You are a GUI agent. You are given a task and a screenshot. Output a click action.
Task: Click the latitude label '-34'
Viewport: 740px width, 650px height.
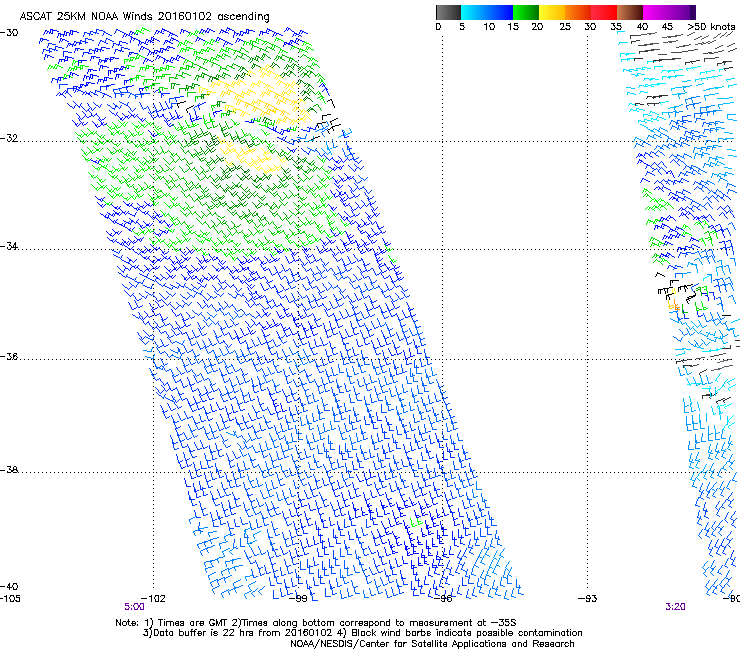(x=9, y=246)
